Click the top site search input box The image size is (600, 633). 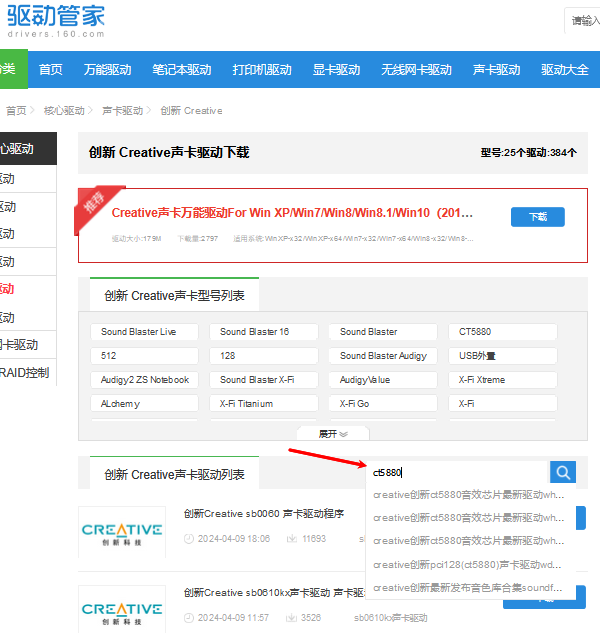pos(582,20)
